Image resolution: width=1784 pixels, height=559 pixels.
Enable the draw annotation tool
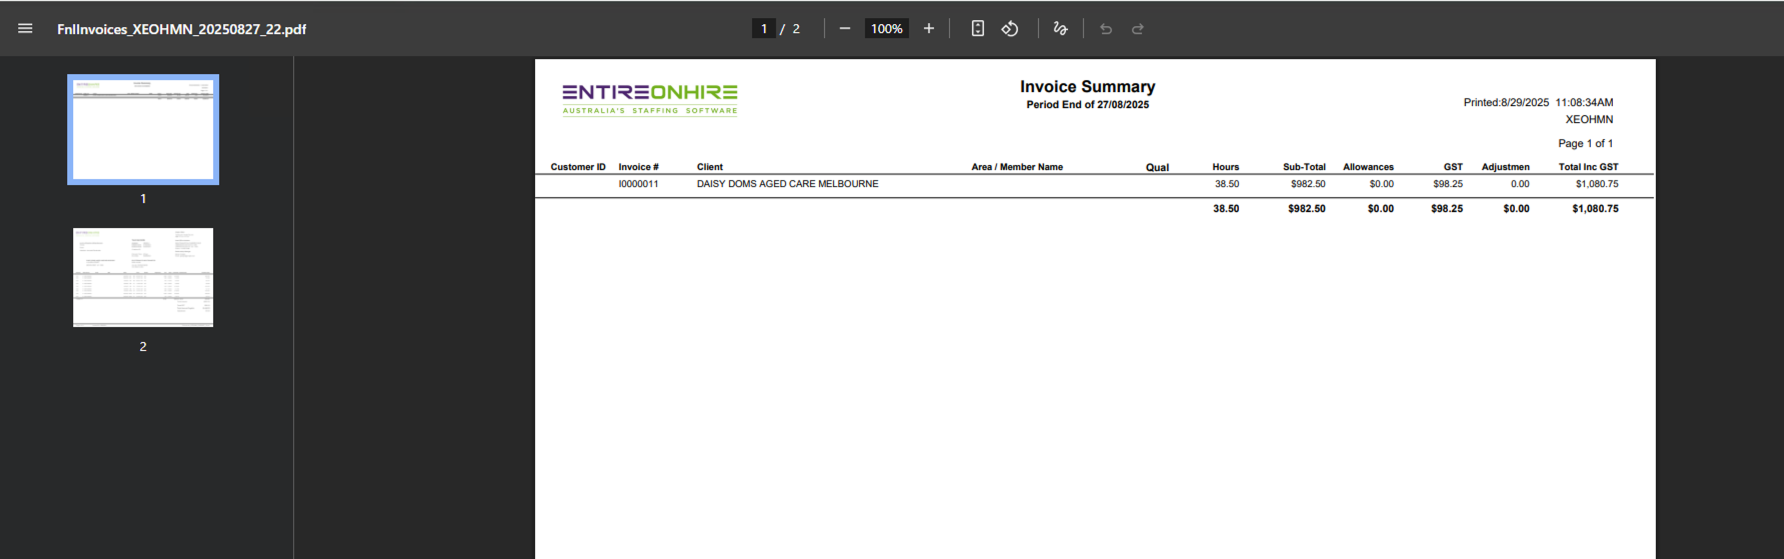point(1060,29)
